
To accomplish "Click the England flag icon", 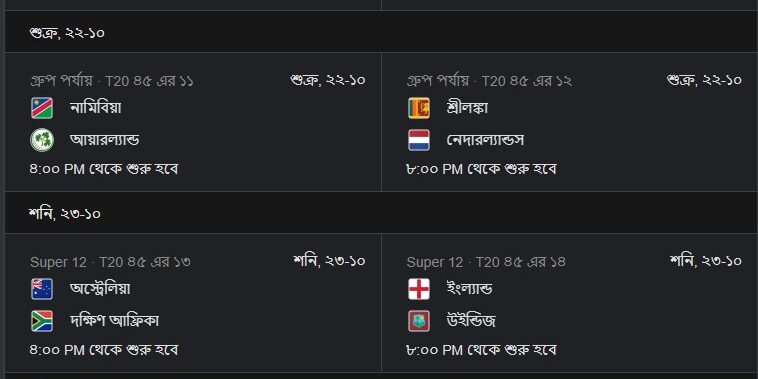I will tap(419, 289).
